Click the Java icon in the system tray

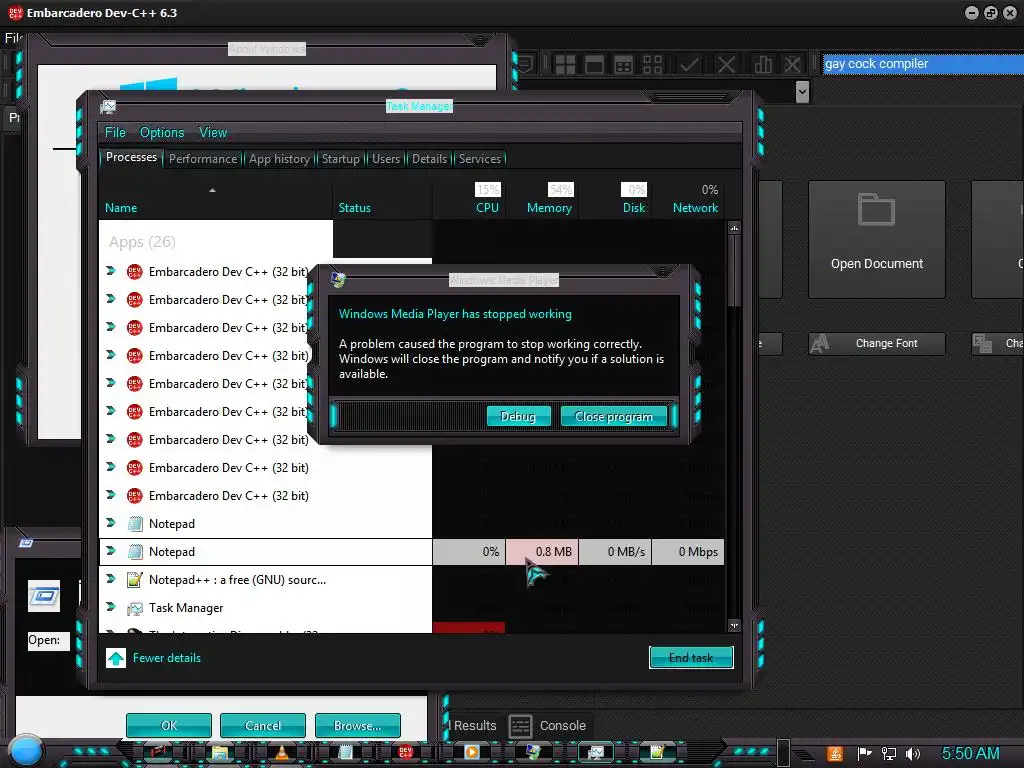[x=835, y=754]
